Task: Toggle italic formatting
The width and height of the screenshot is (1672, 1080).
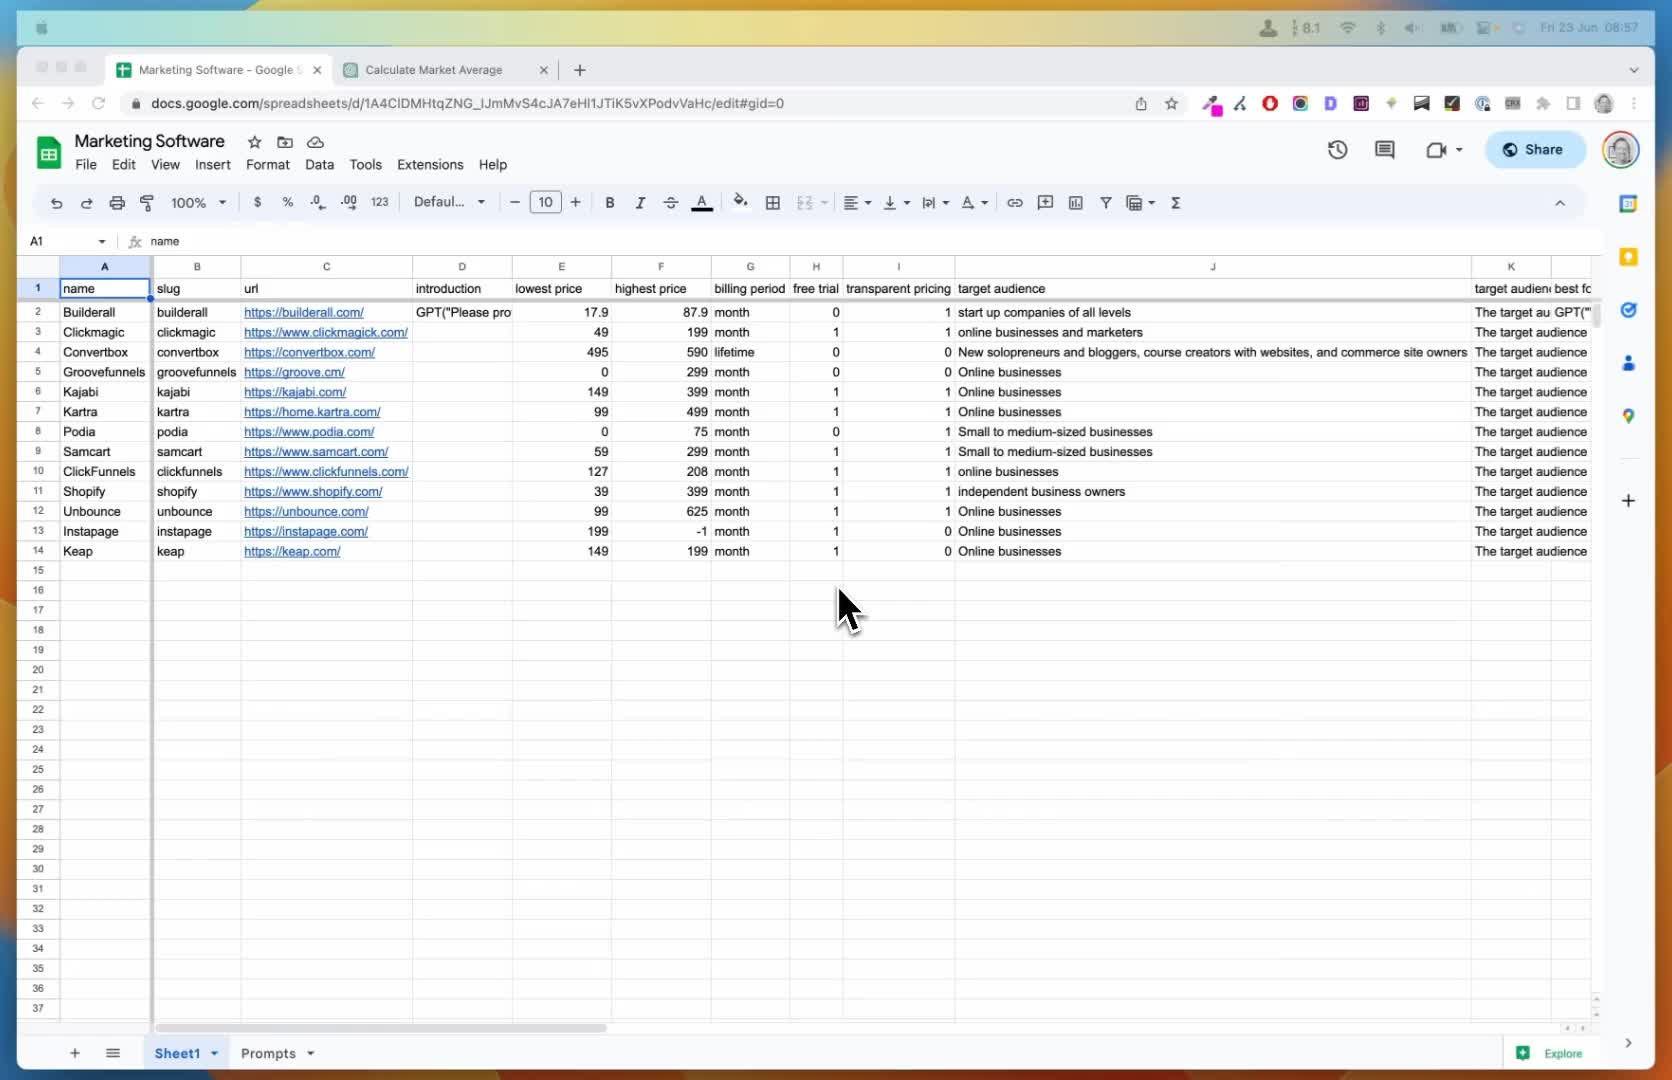Action: pos(640,203)
